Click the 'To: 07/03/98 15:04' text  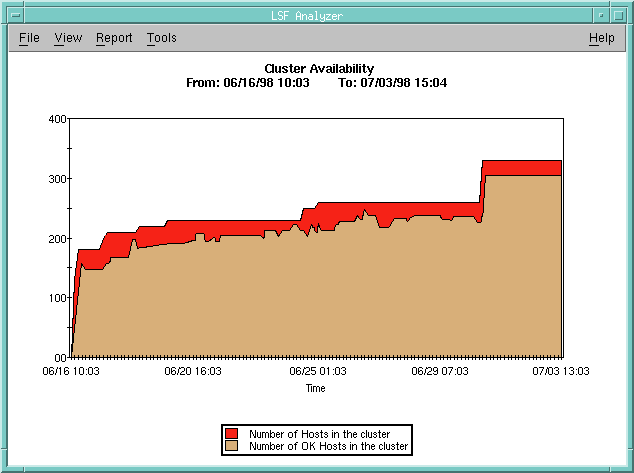(x=392, y=82)
